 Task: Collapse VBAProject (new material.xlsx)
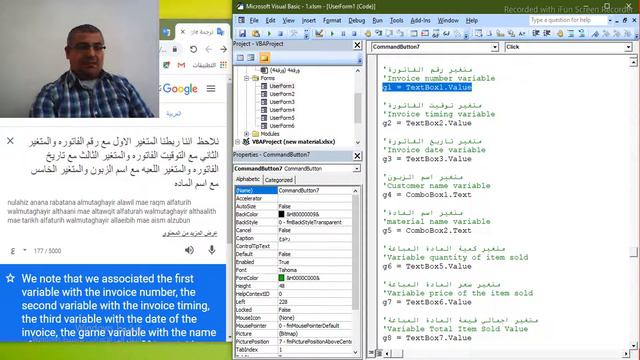click(238, 142)
